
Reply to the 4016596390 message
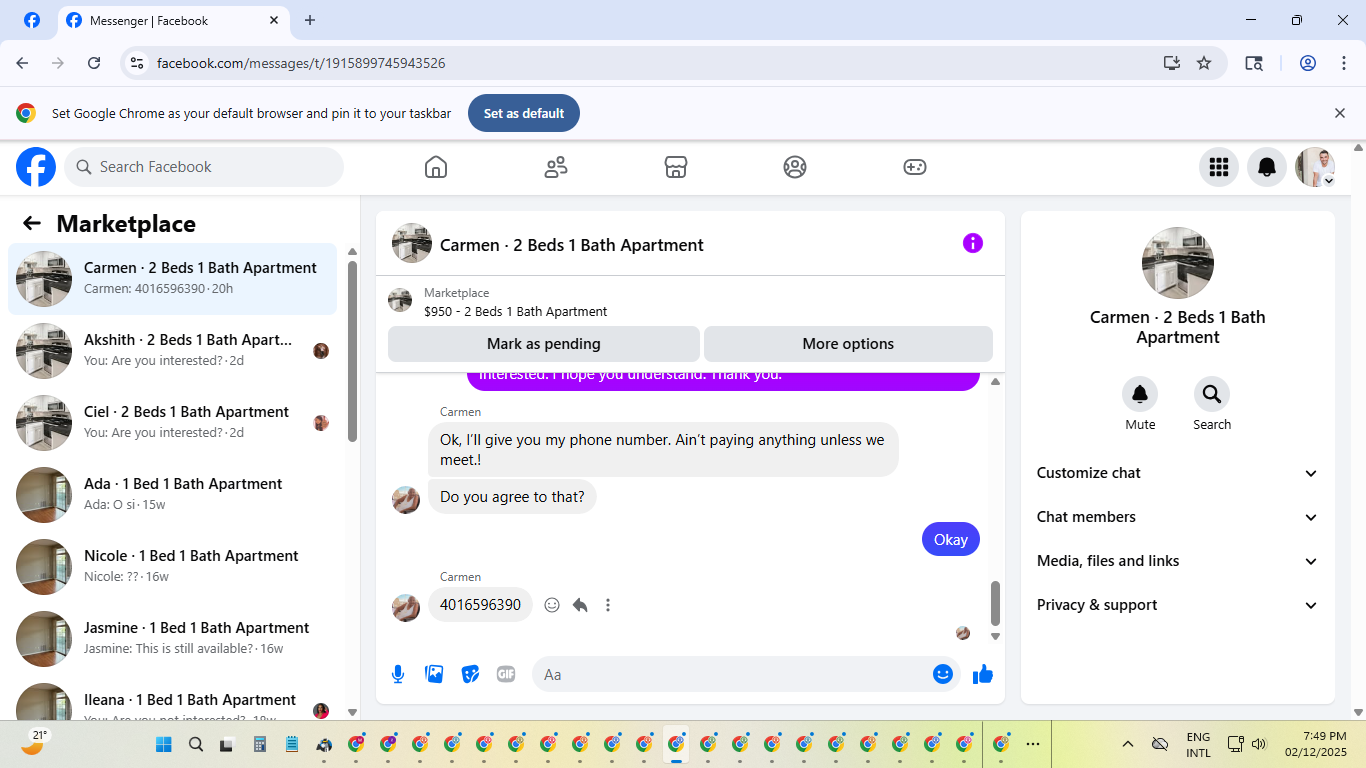point(580,605)
